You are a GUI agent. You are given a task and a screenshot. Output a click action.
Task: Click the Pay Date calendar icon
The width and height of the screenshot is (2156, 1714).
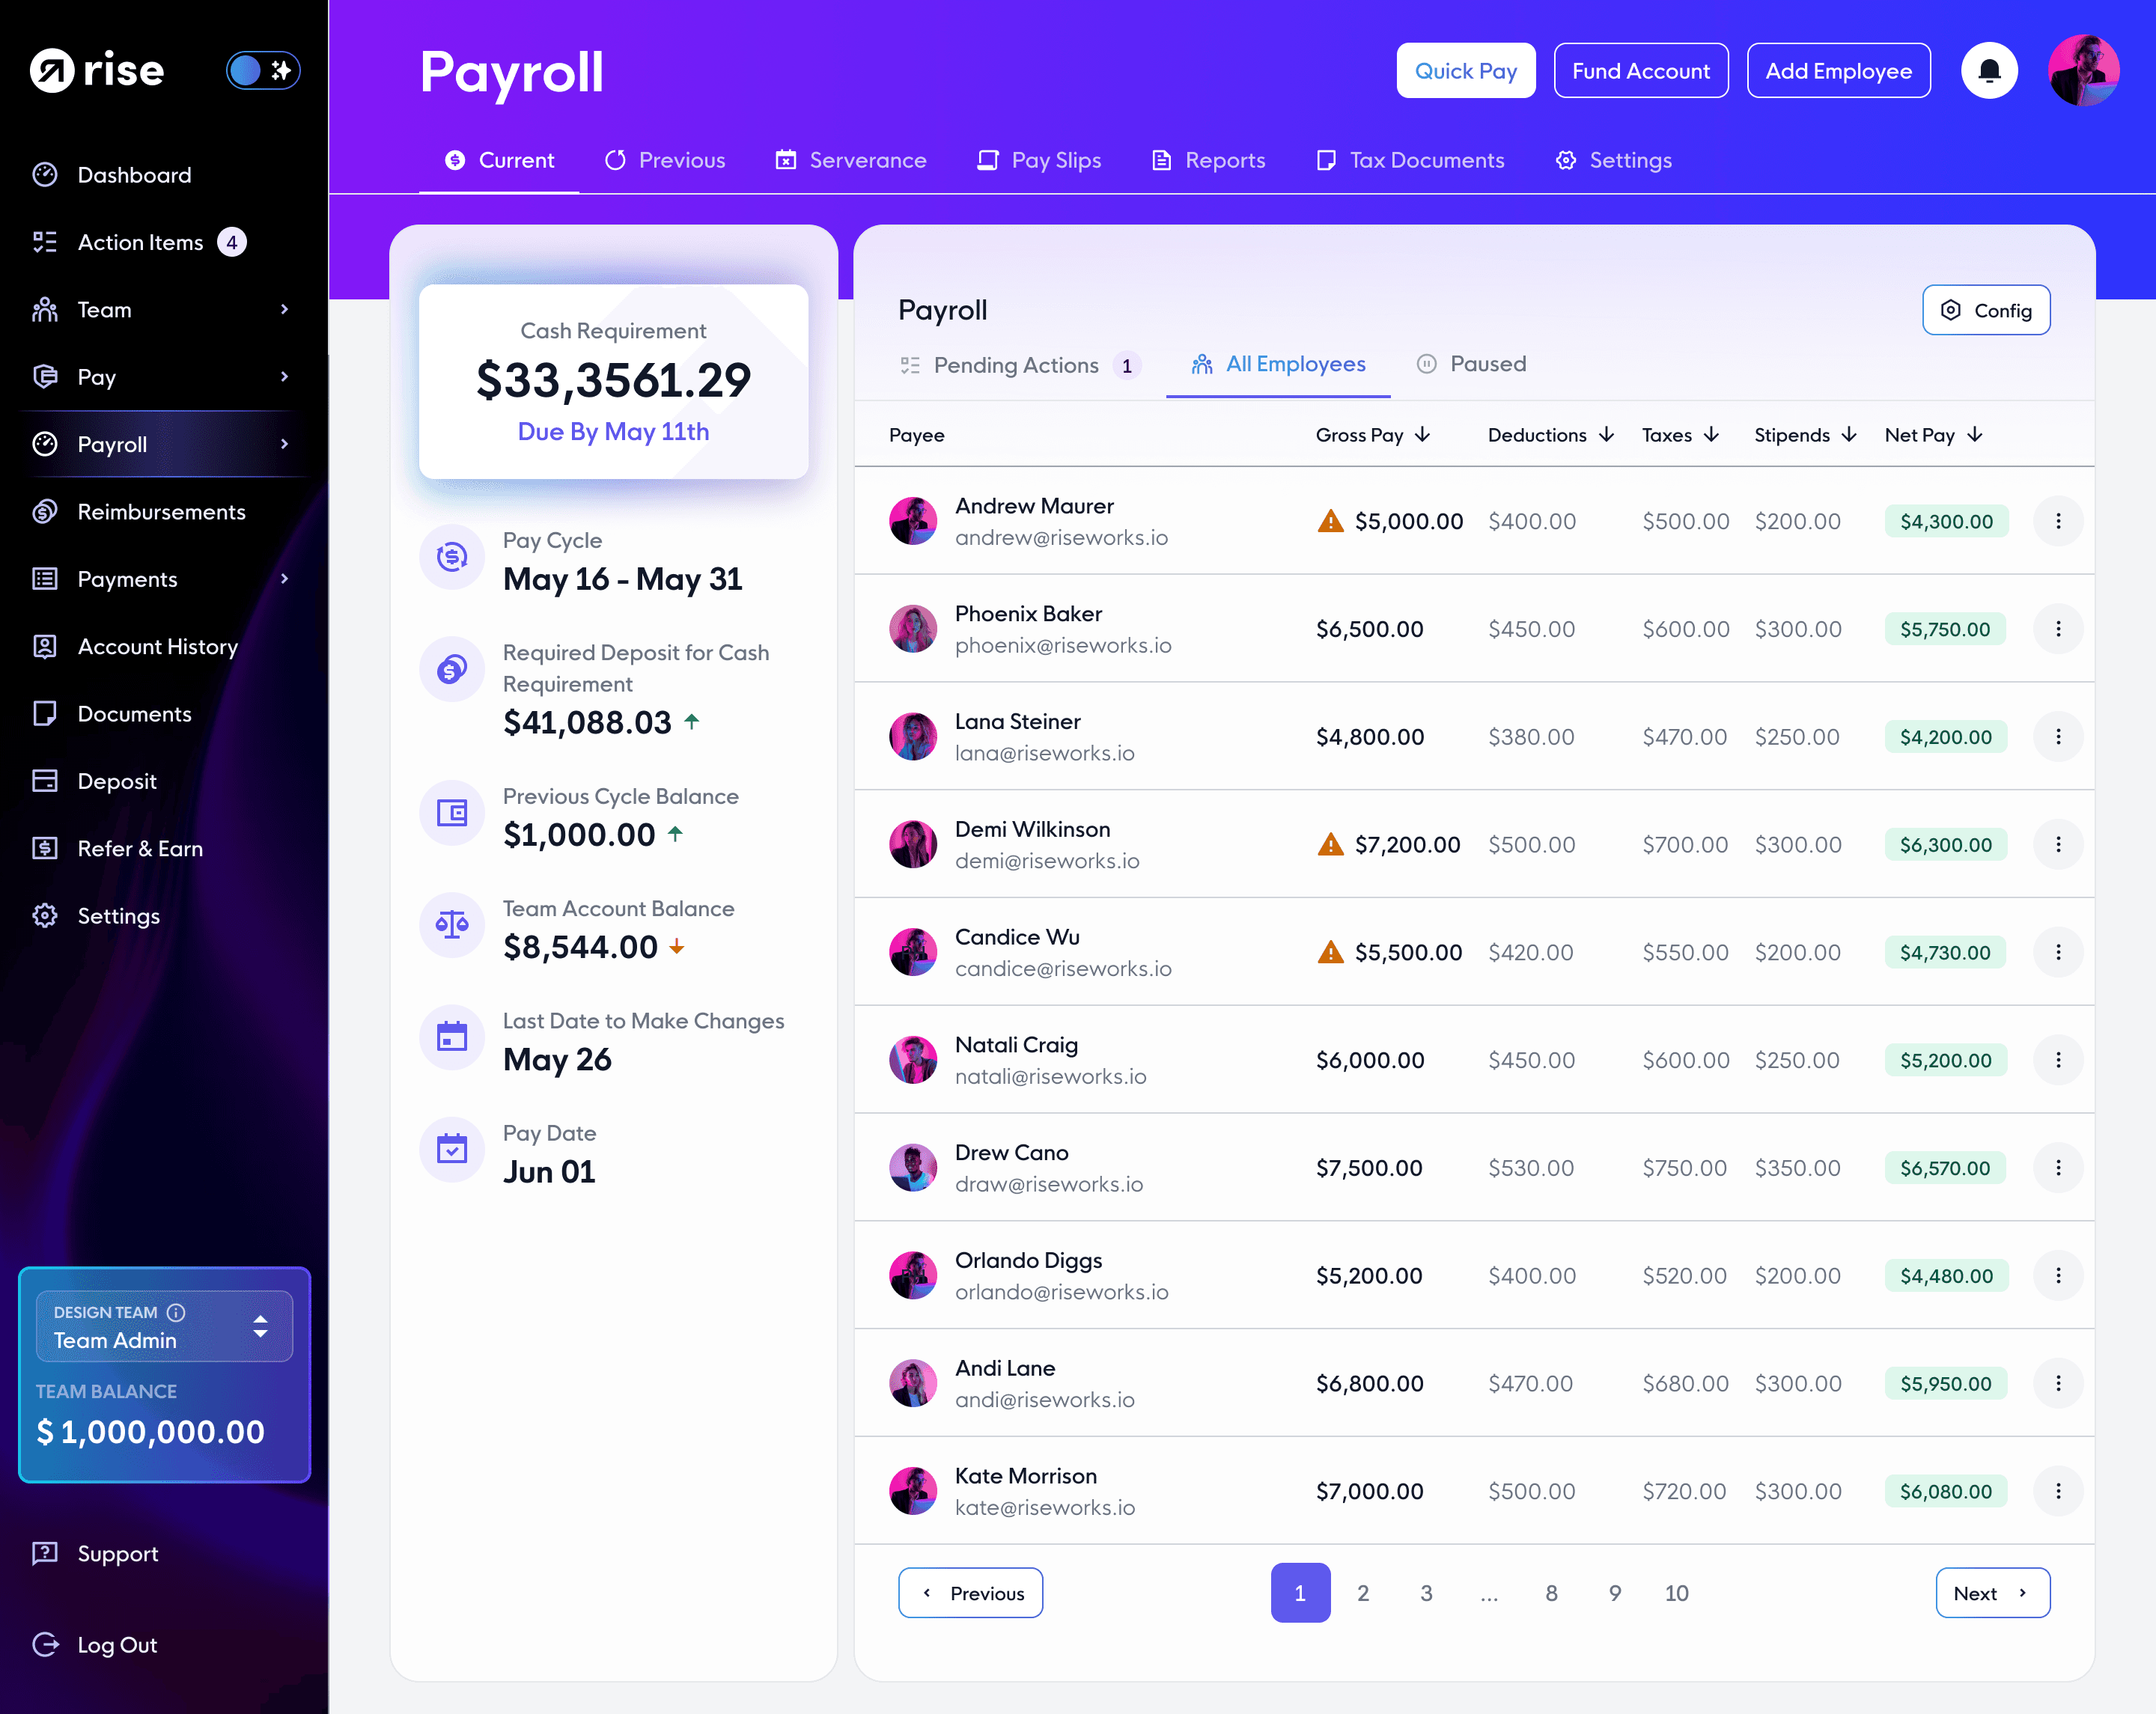pos(452,1150)
